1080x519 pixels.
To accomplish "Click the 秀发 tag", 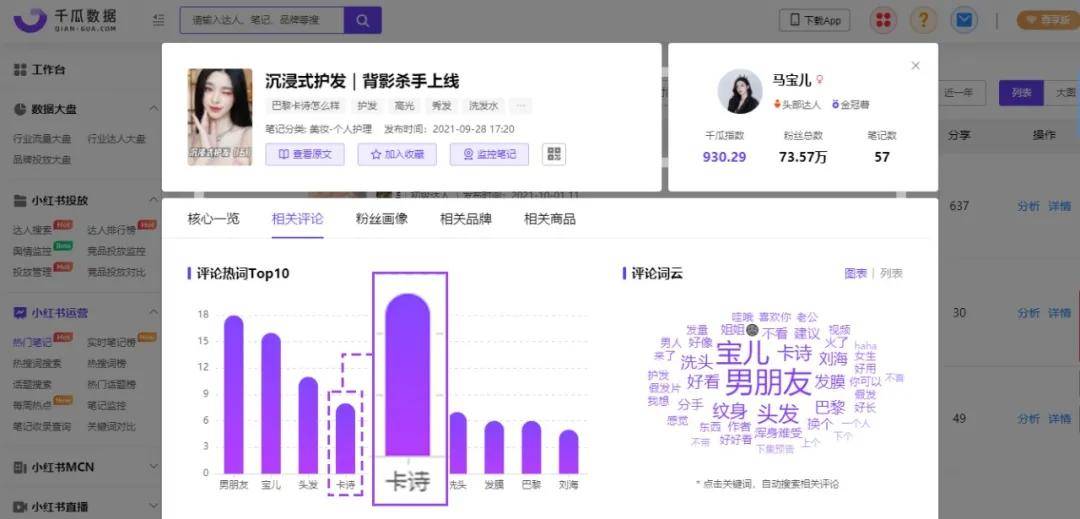I will click(x=442, y=106).
